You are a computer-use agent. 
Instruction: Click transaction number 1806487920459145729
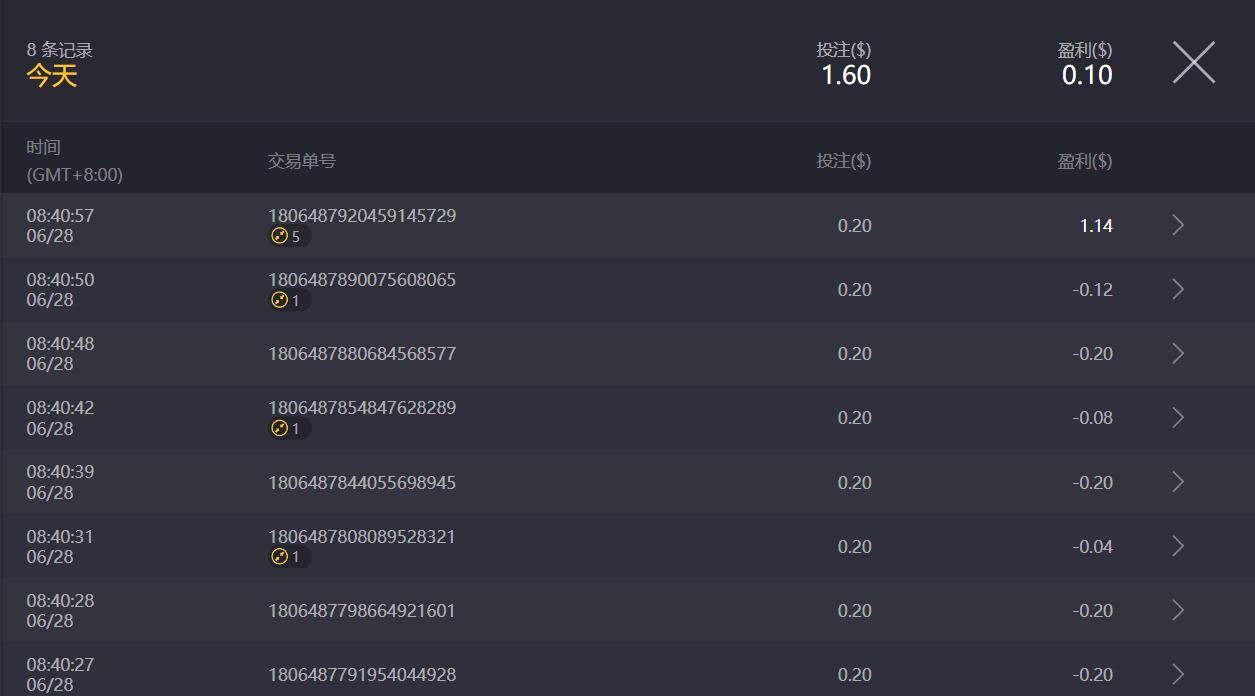(x=362, y=216)
